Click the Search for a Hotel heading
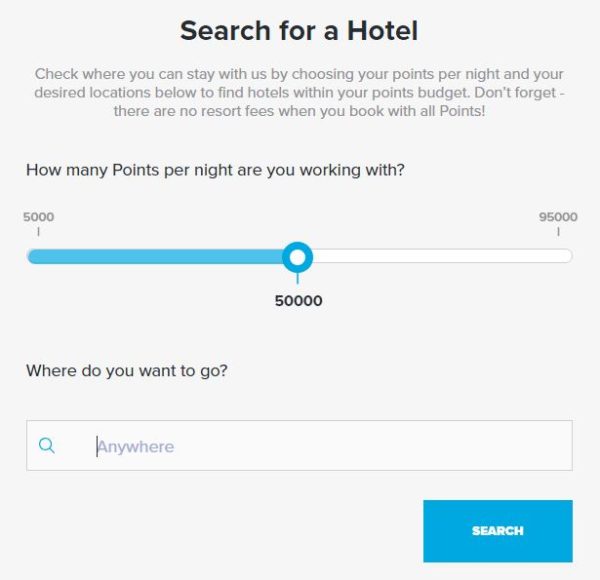600x580 pixels. [x=299, y=31]
